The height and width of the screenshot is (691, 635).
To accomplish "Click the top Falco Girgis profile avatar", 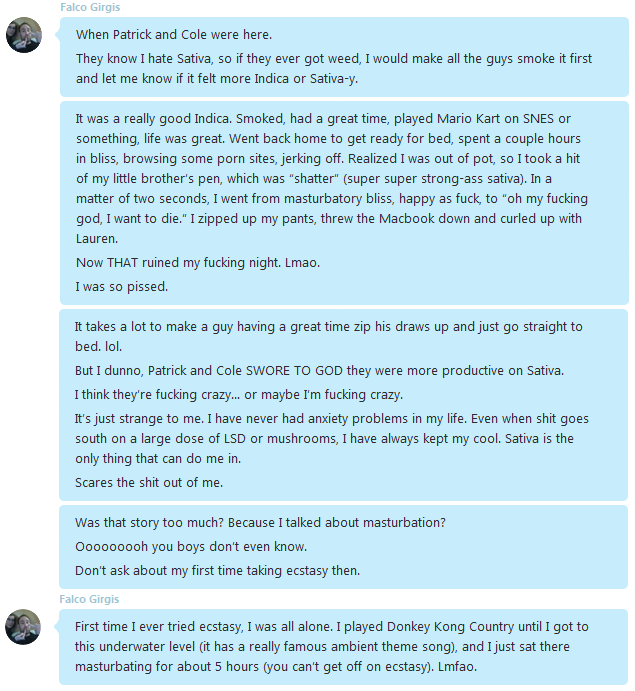I will pyautogui.click(x=24, y=35).
